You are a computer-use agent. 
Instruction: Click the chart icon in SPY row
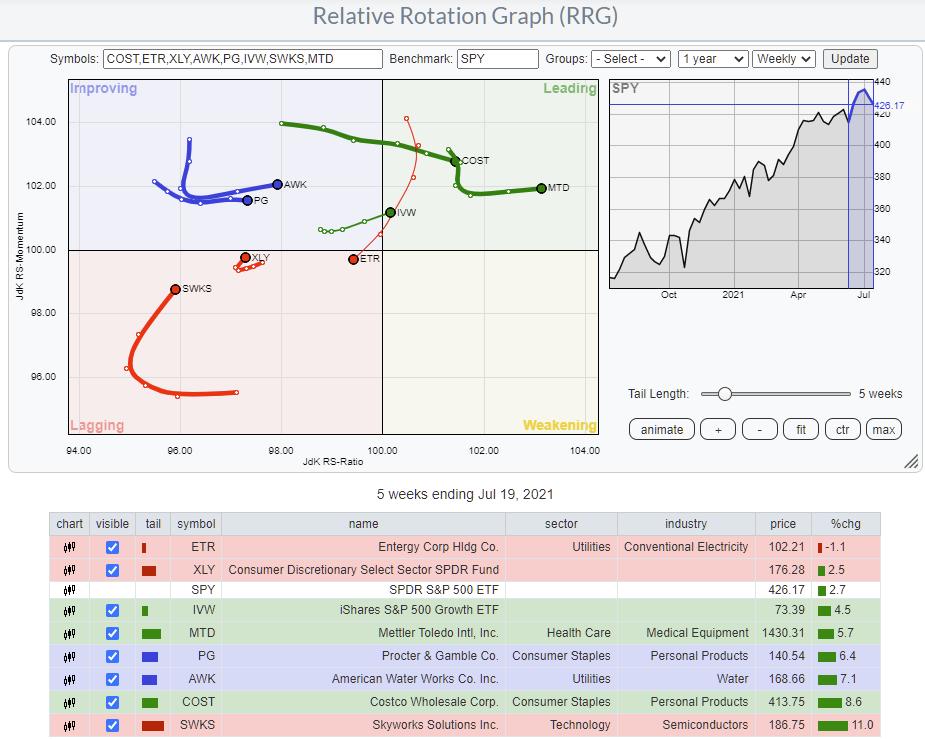(x=69, y=587)
